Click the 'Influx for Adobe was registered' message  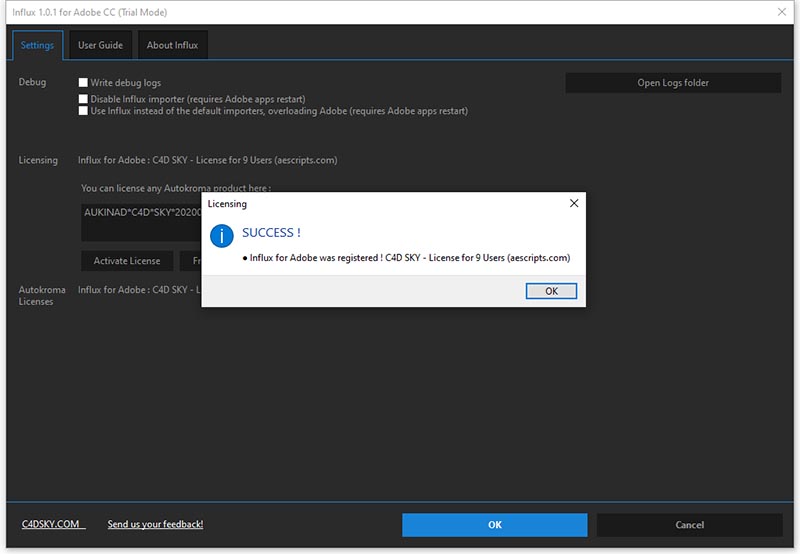407,258
